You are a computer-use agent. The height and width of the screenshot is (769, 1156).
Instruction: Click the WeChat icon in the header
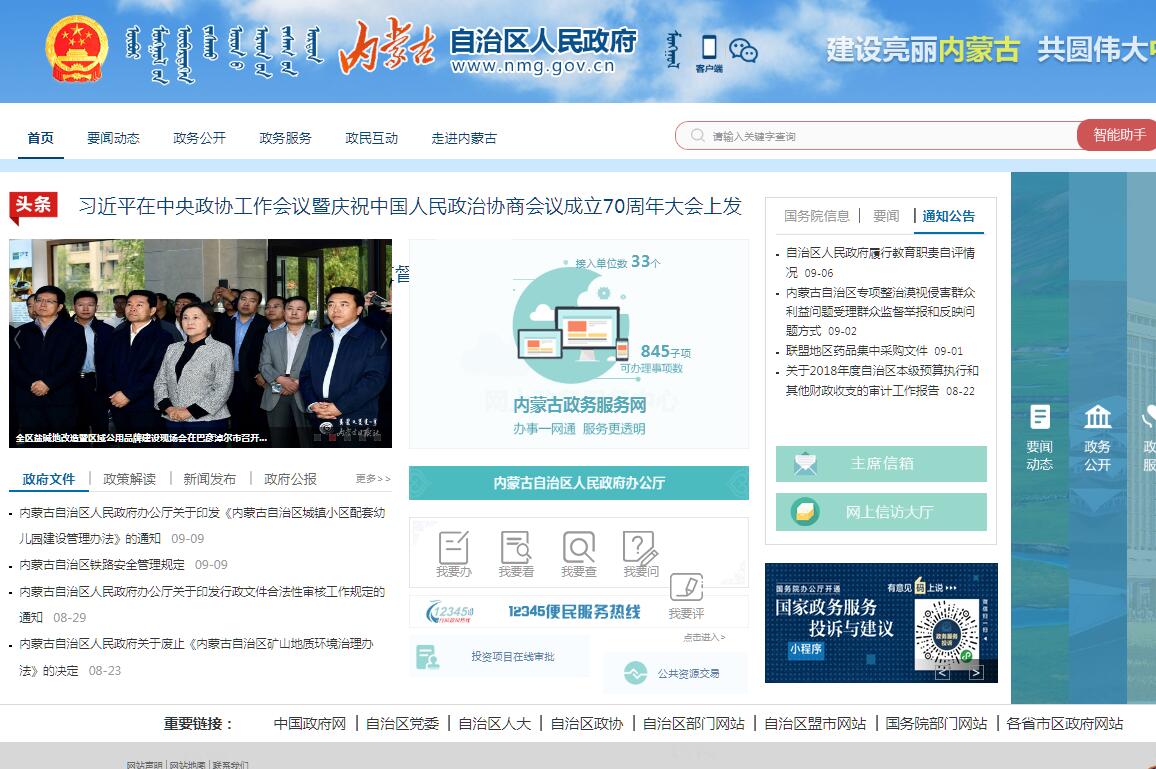[743, 50]
